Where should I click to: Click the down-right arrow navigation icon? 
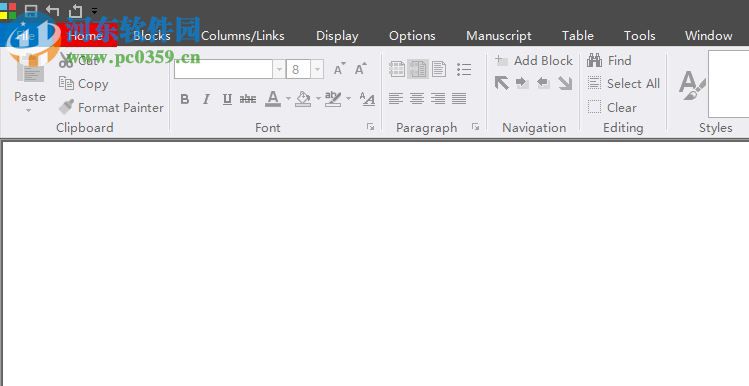click(x=565, y=83)
